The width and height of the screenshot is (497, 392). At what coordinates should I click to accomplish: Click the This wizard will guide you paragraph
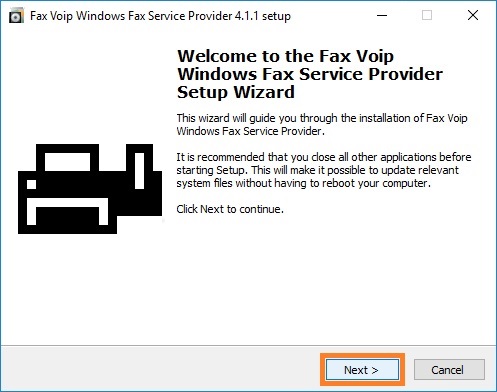tap(322, 124)
